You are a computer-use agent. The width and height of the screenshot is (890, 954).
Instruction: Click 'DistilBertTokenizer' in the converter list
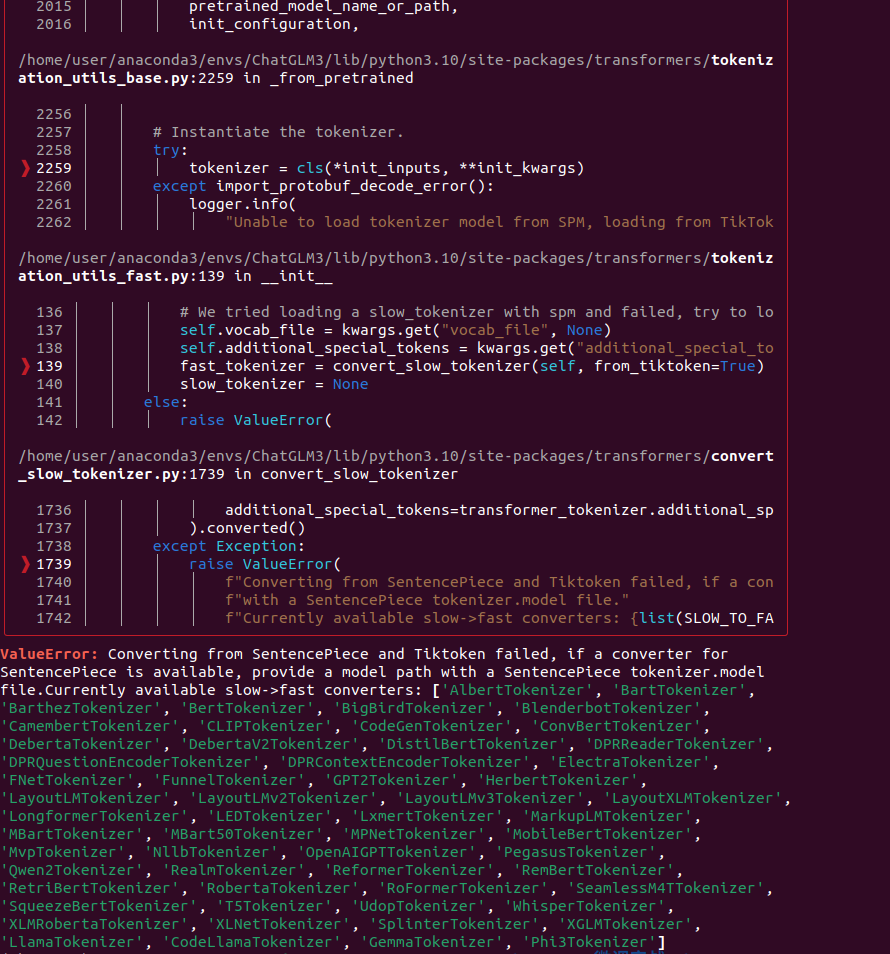click(471, 744)
